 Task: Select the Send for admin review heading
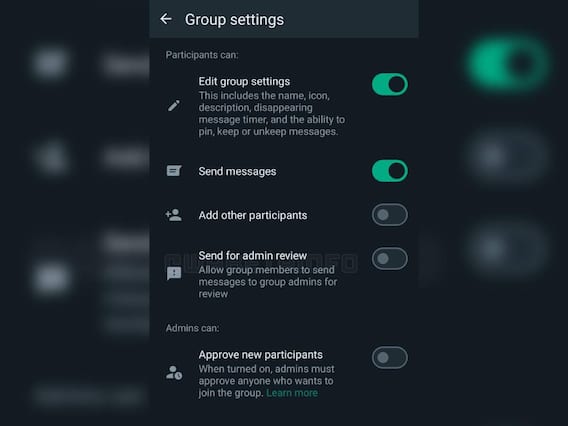coord(252,256)
